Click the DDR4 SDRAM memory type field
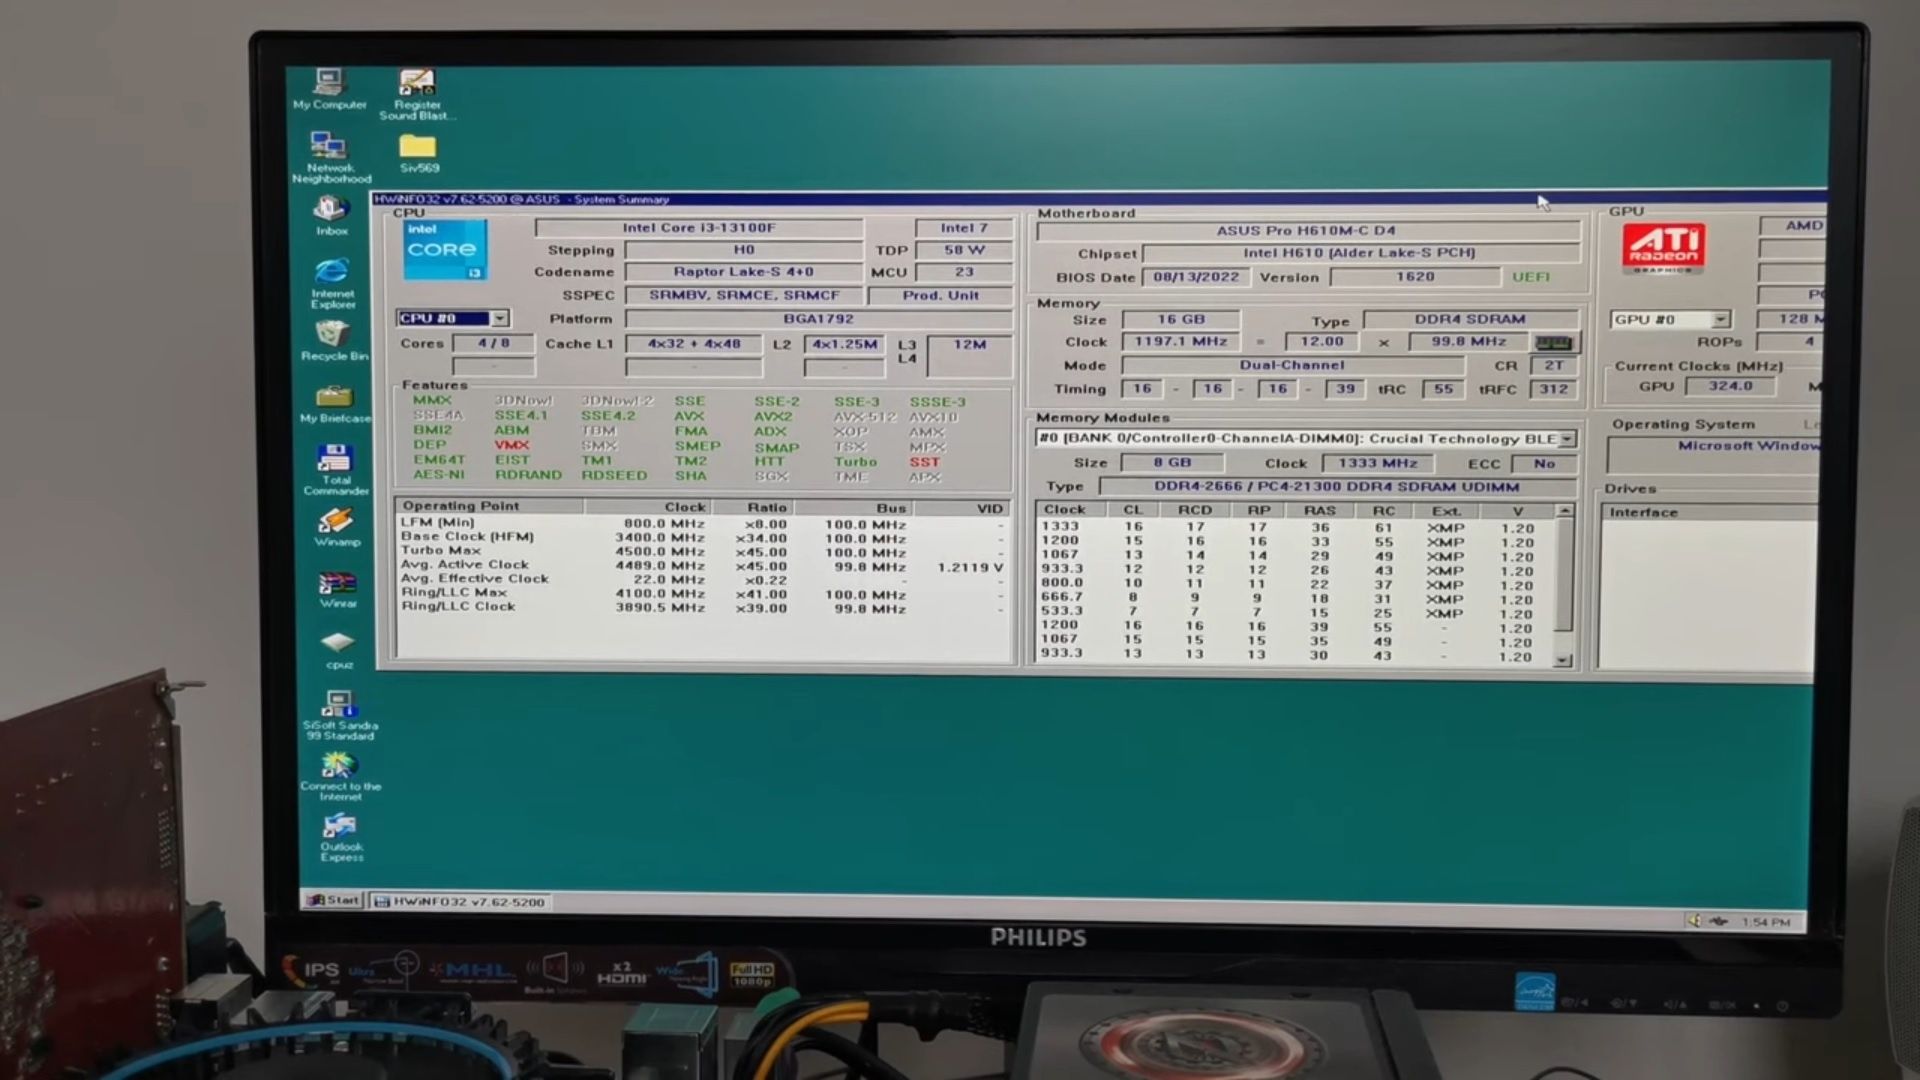1920x1080 pixels. coord(1469,319)
